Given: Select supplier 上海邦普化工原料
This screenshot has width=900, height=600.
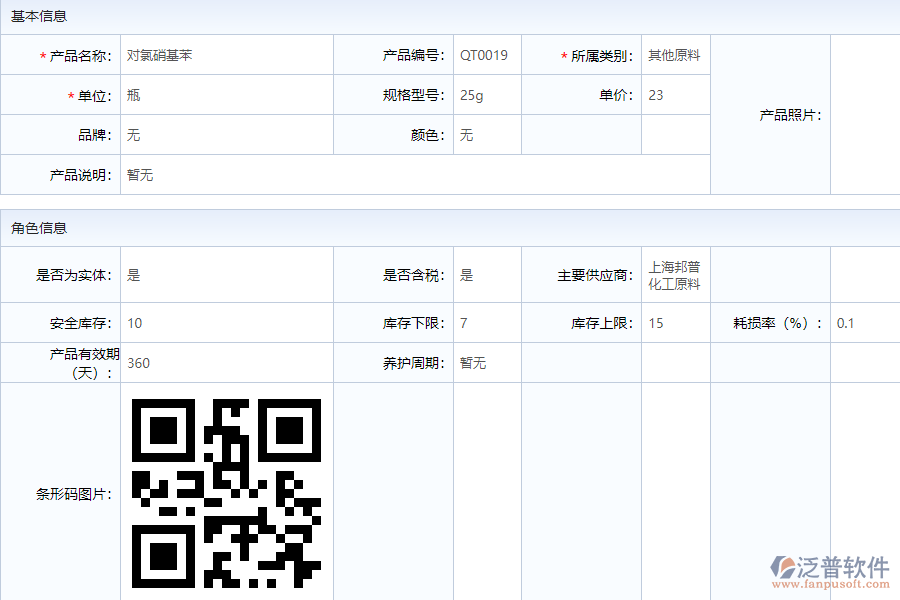Looking at the screenshot, I should point(675,273).
